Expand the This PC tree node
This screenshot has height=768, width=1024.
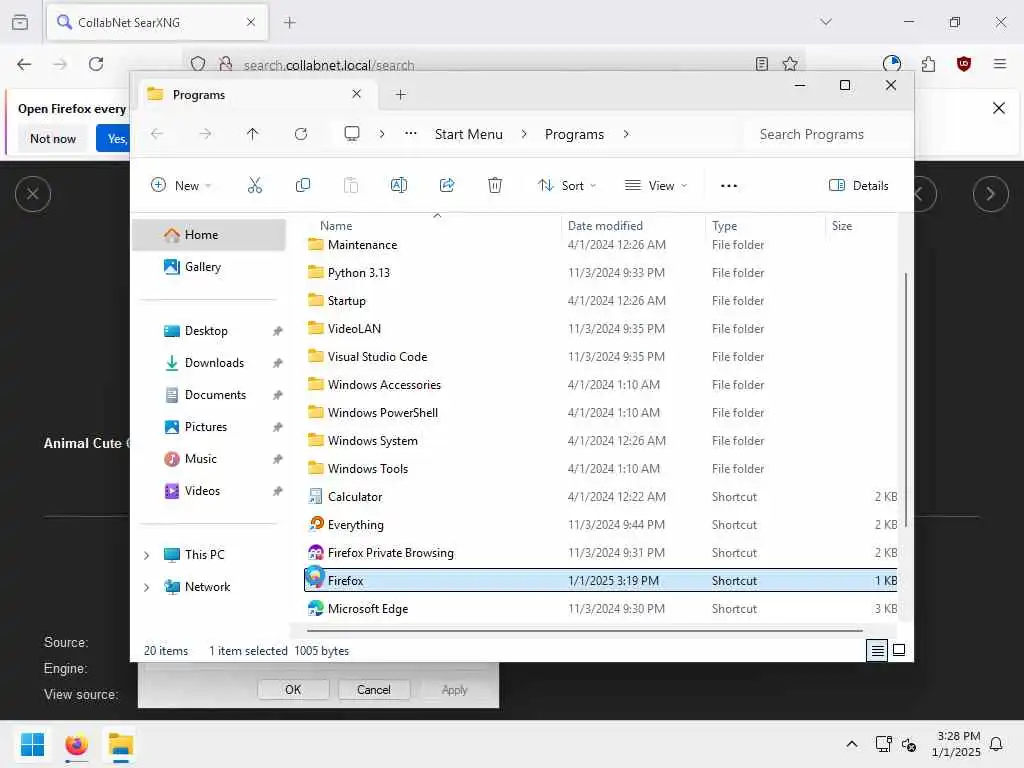click(147, 555)
